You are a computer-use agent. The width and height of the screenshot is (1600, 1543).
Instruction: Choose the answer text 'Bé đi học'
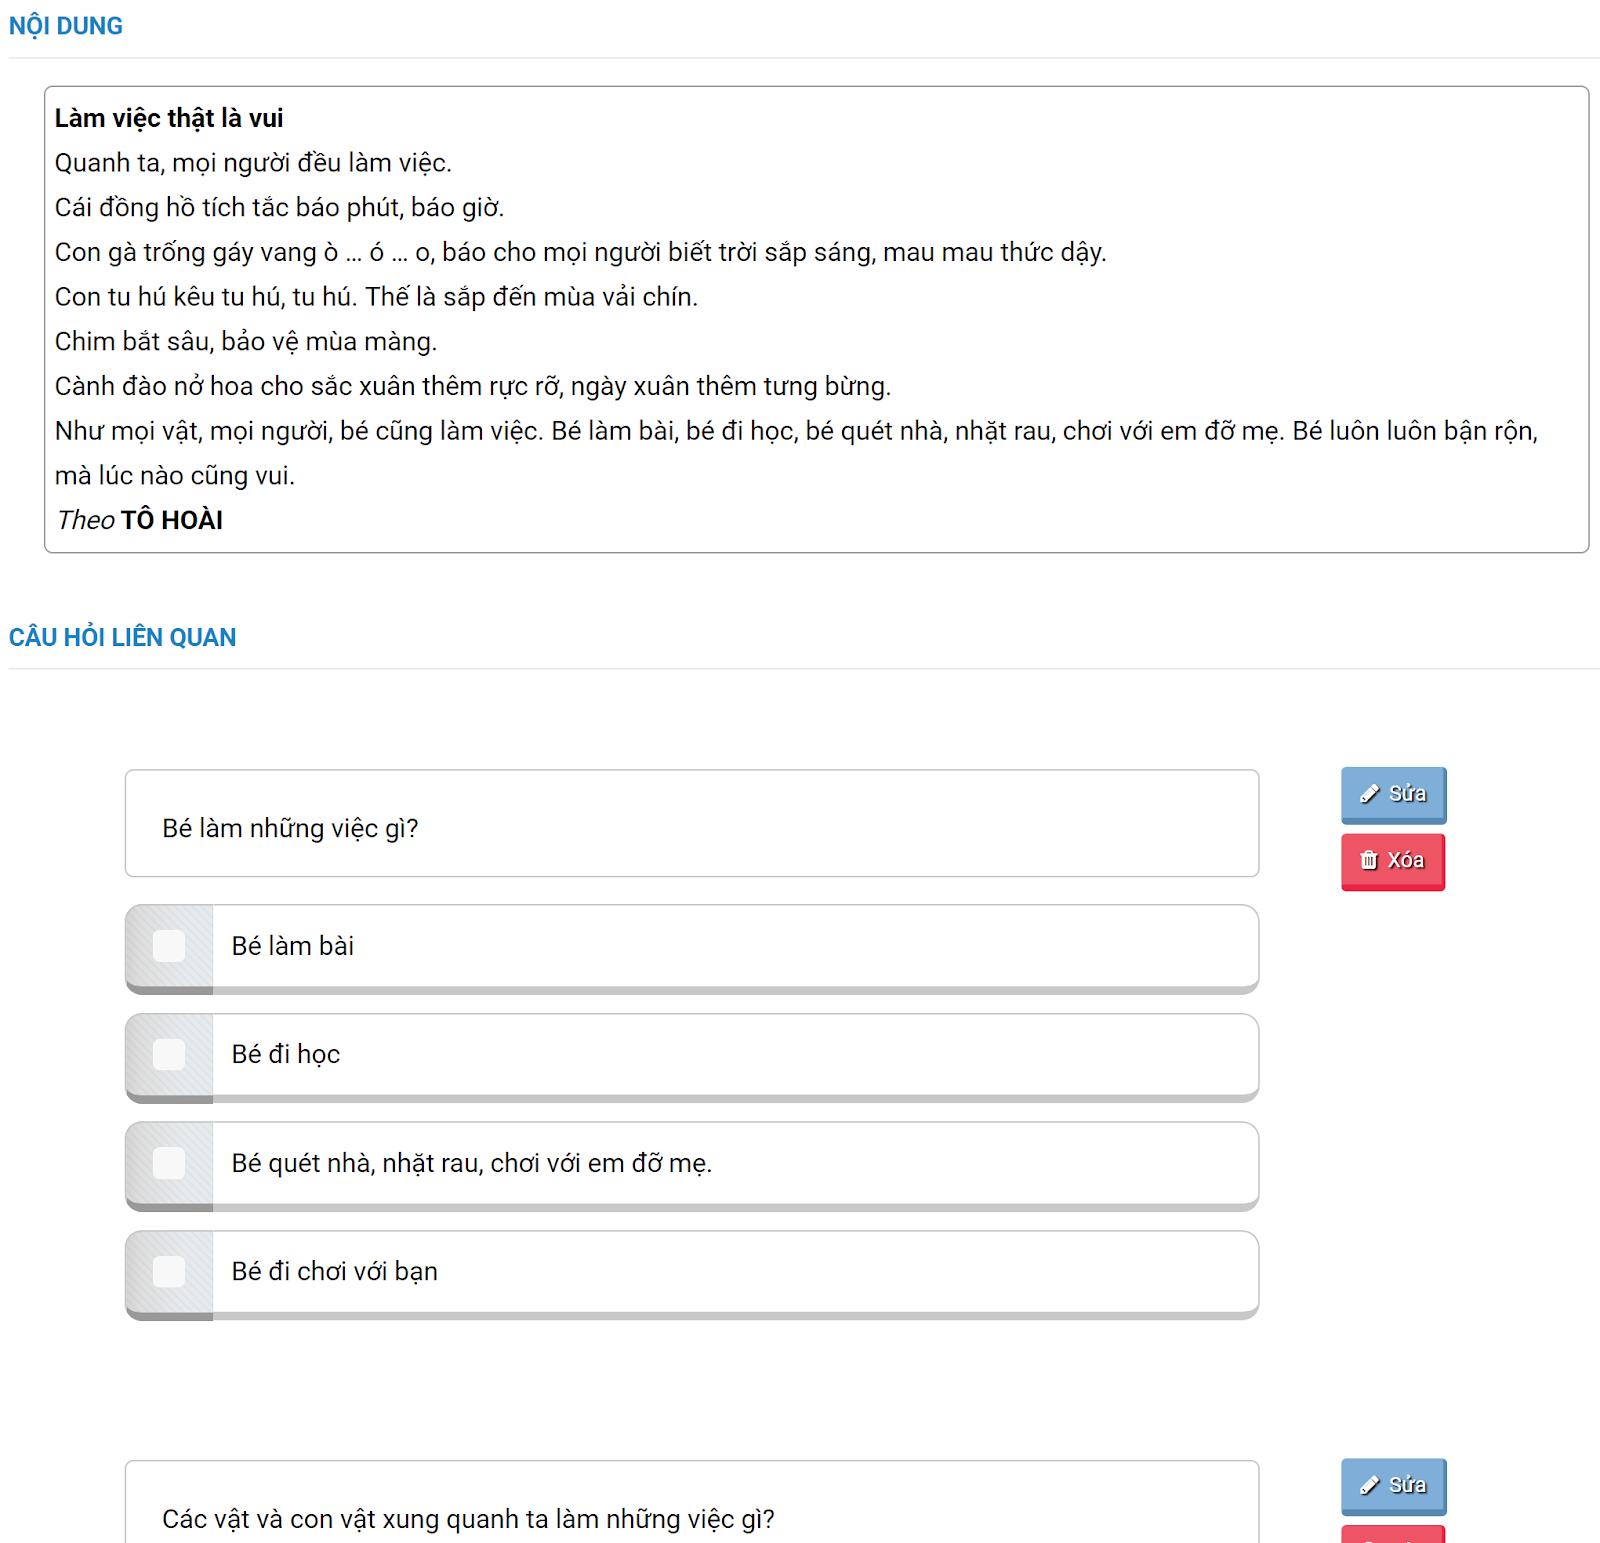[285, 1054]
